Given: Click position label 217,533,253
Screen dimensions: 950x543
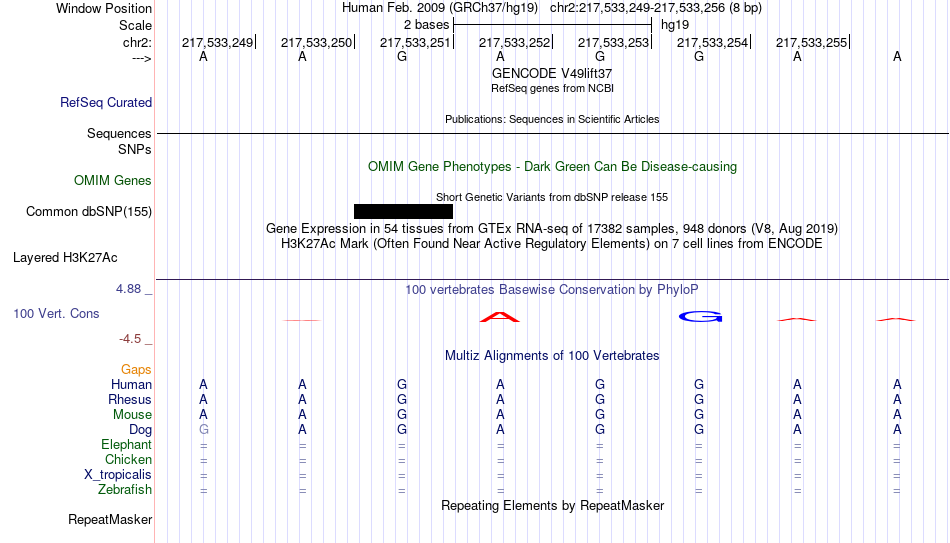Looking at the screenshot, I should click(x=613, y=42).
